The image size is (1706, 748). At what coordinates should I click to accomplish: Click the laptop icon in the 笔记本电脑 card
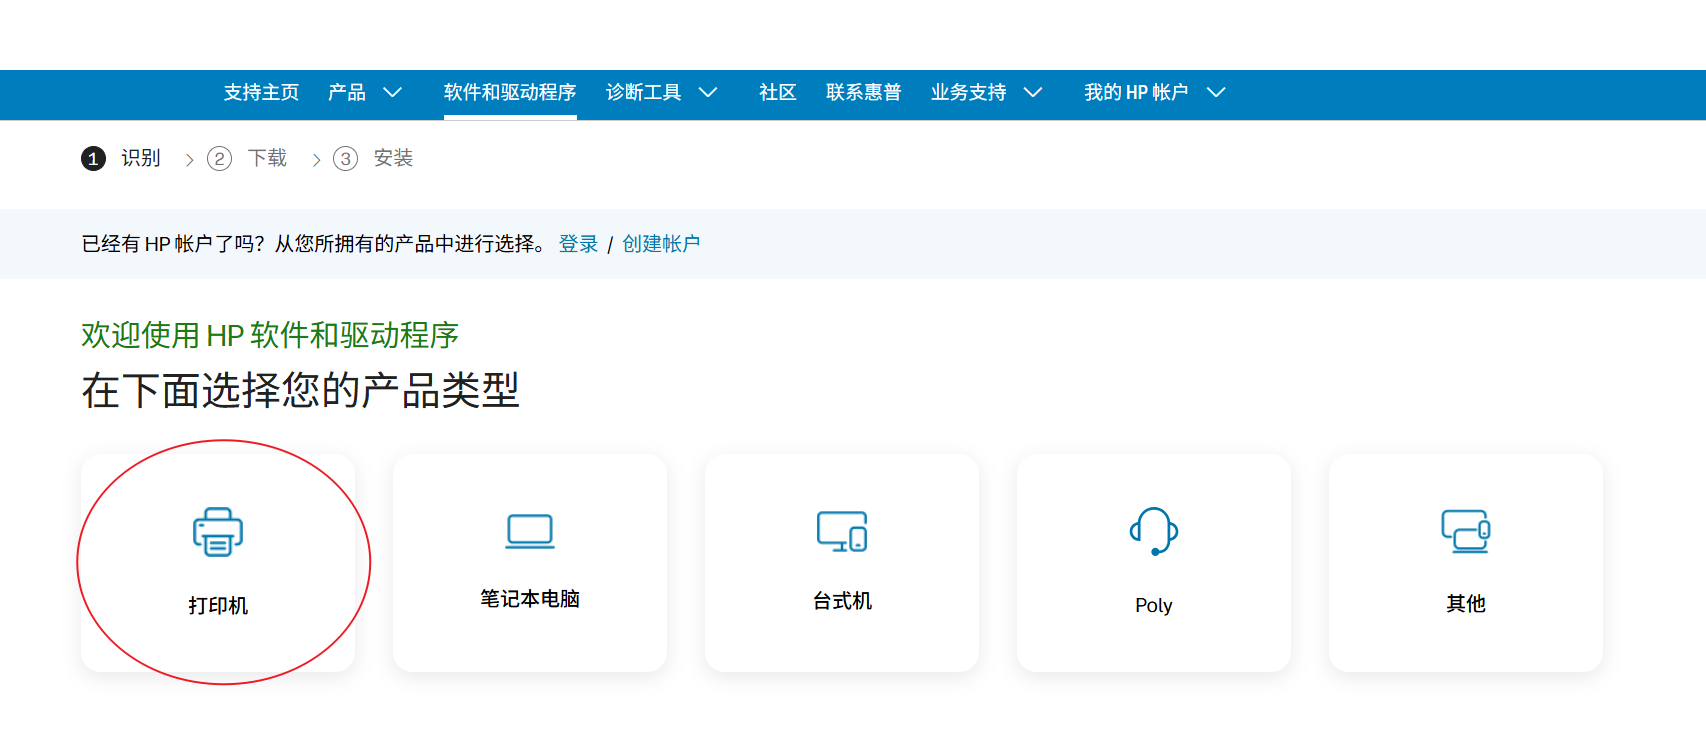click(530, 531)
